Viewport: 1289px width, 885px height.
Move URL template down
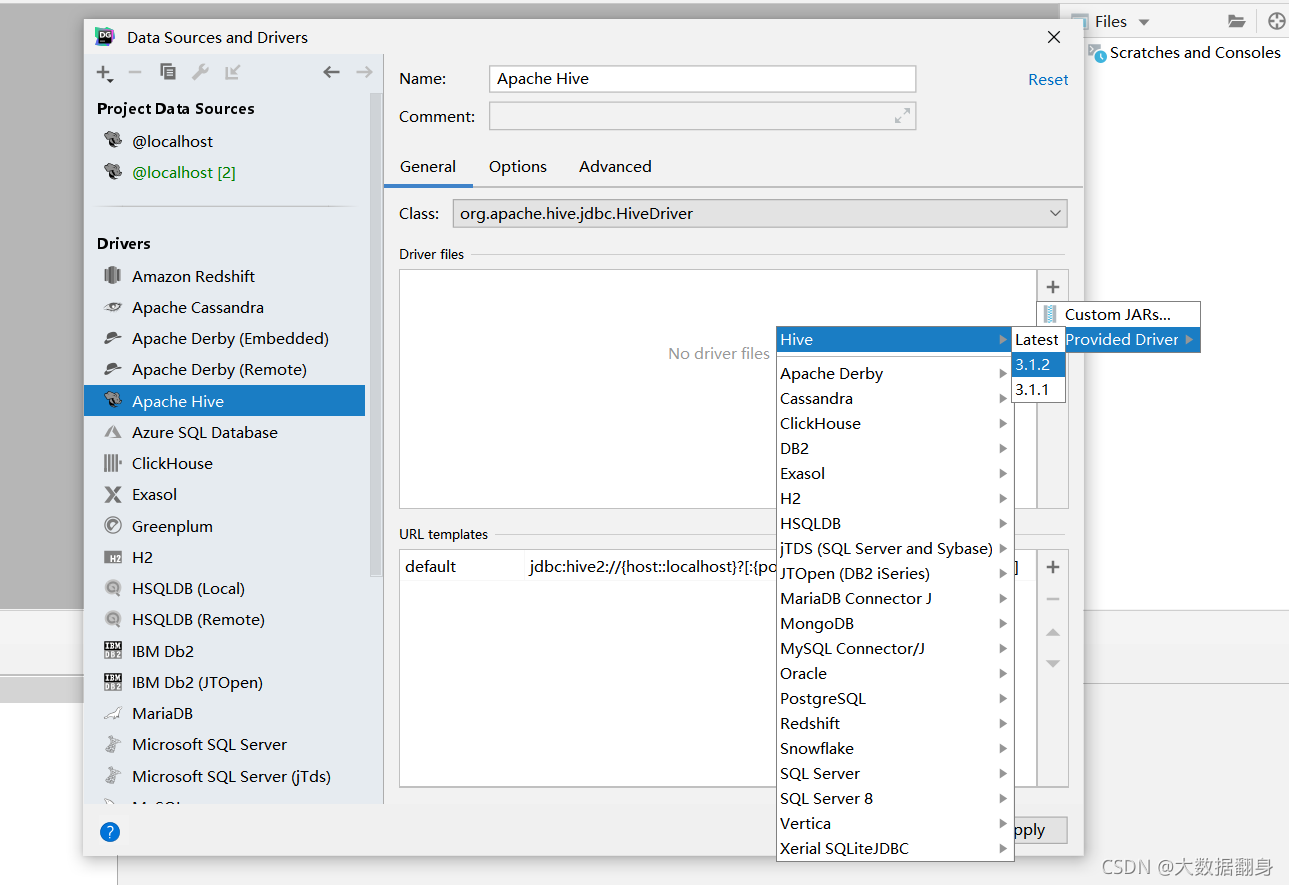[1052, 663]
